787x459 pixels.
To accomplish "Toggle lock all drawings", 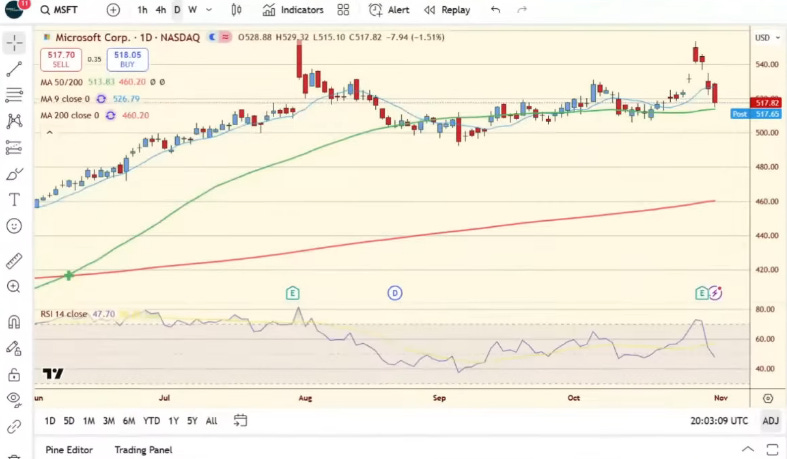I will pyautogui.click(x=14, y=374).
